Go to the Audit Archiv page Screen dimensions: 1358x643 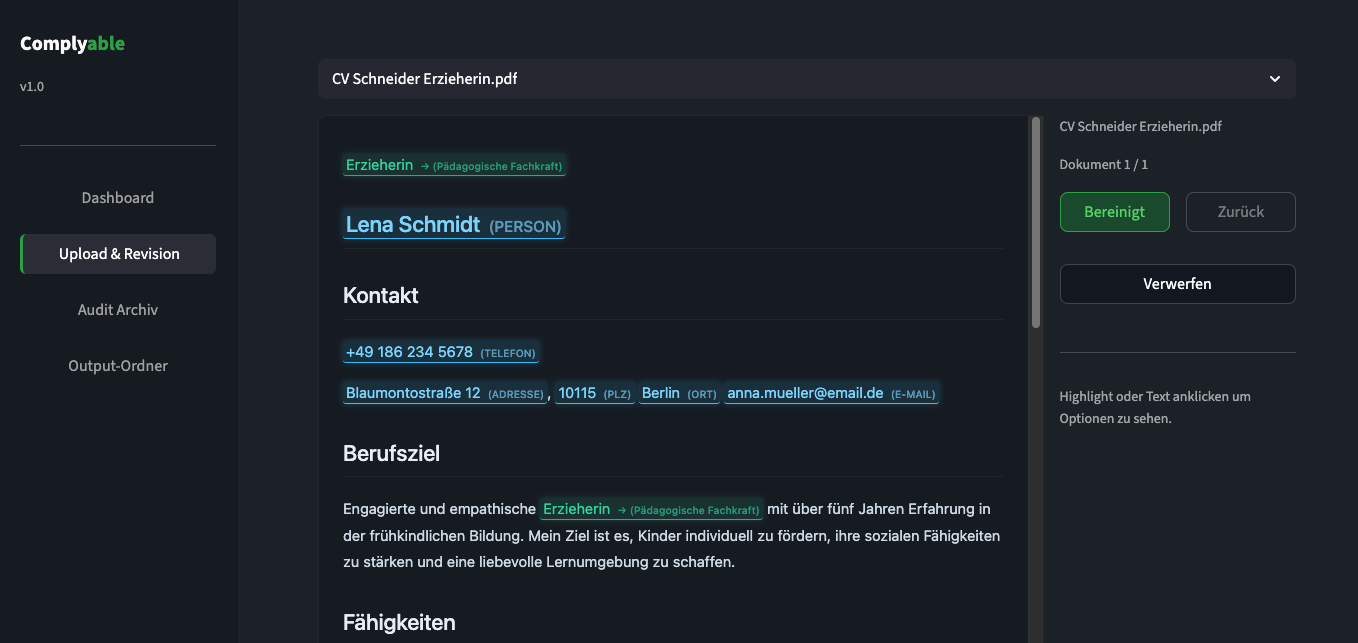click(117, 309)
